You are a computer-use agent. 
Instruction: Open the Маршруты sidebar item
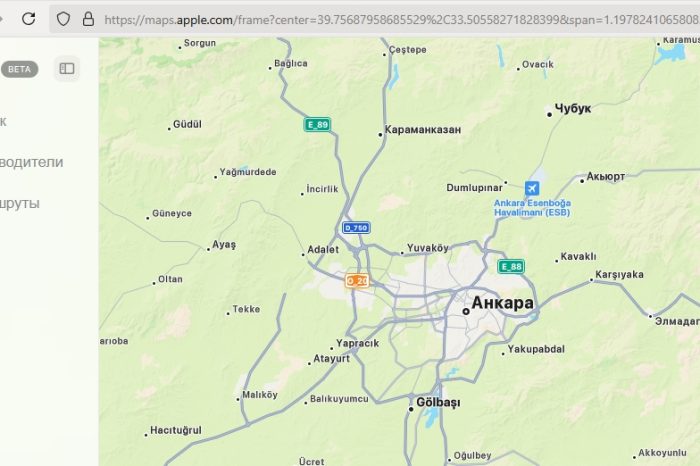click(20, 204)
